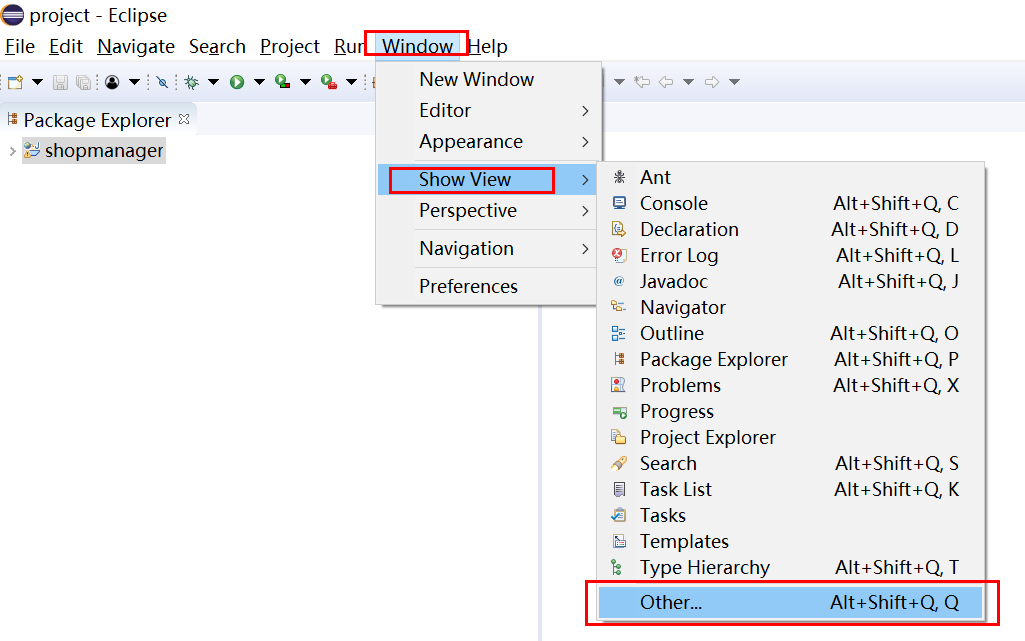Open the Project menu
Image resolution: width=1025 pixels, height=641 pixels.
(x=290, y=46)
